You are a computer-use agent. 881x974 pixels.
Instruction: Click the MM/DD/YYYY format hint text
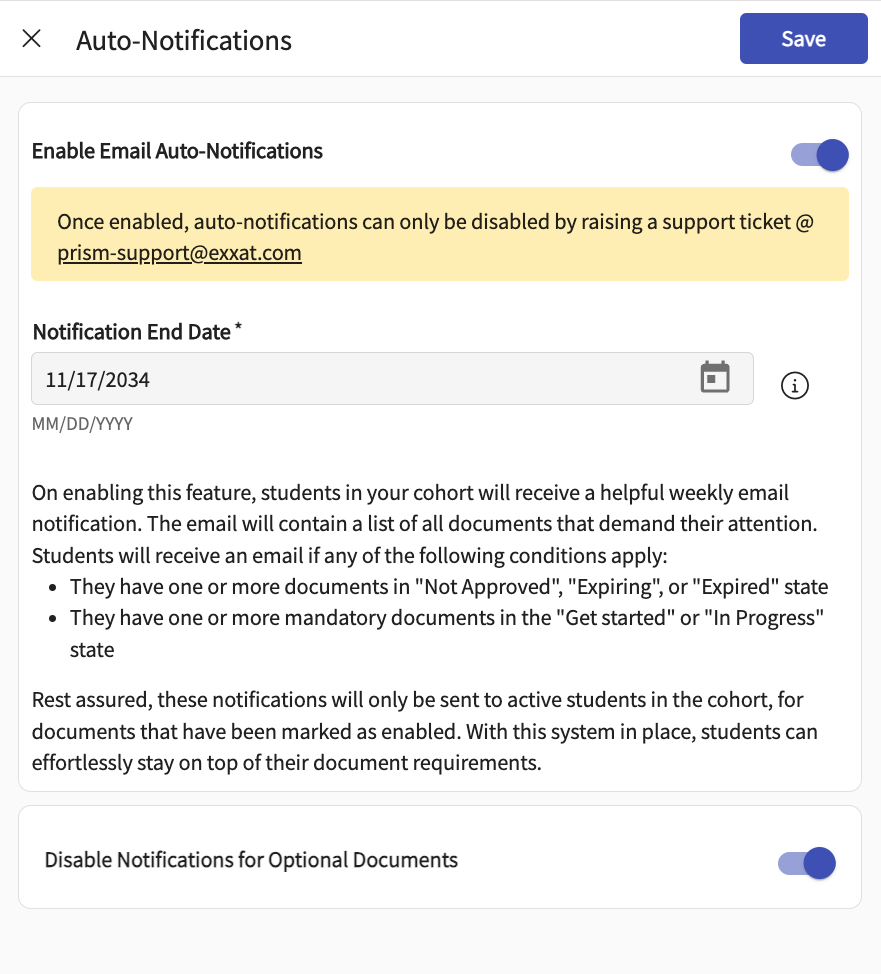[x=82, y=424]
